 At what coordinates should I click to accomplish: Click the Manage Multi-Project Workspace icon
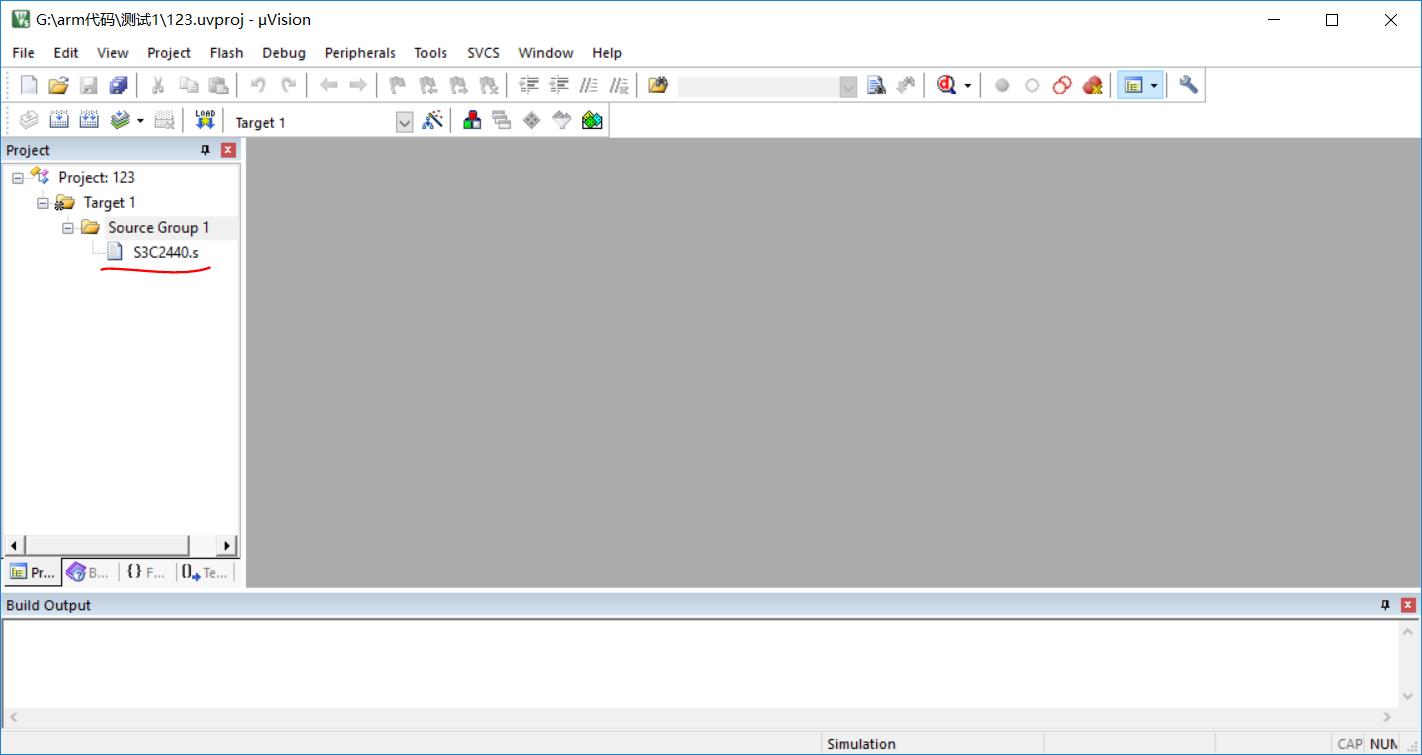(x=502, y=121)
